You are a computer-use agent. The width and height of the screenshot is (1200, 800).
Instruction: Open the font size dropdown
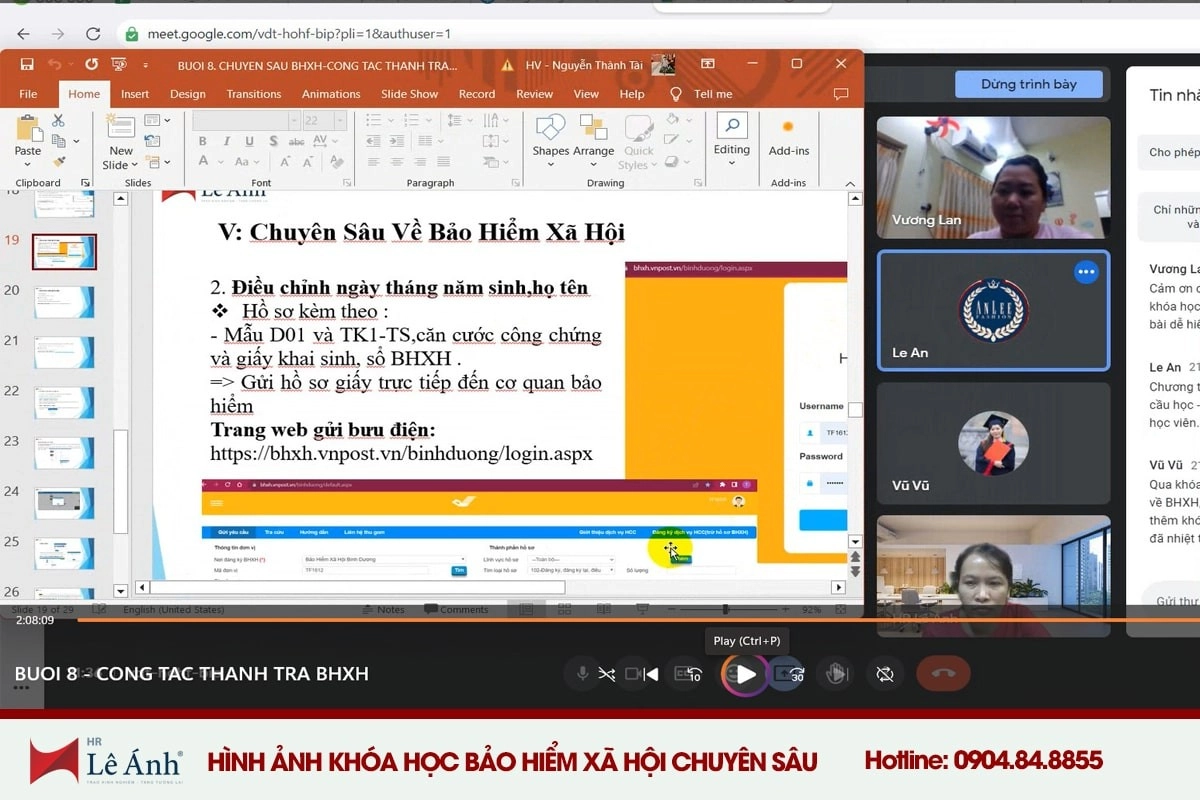(x=340, y=120)
